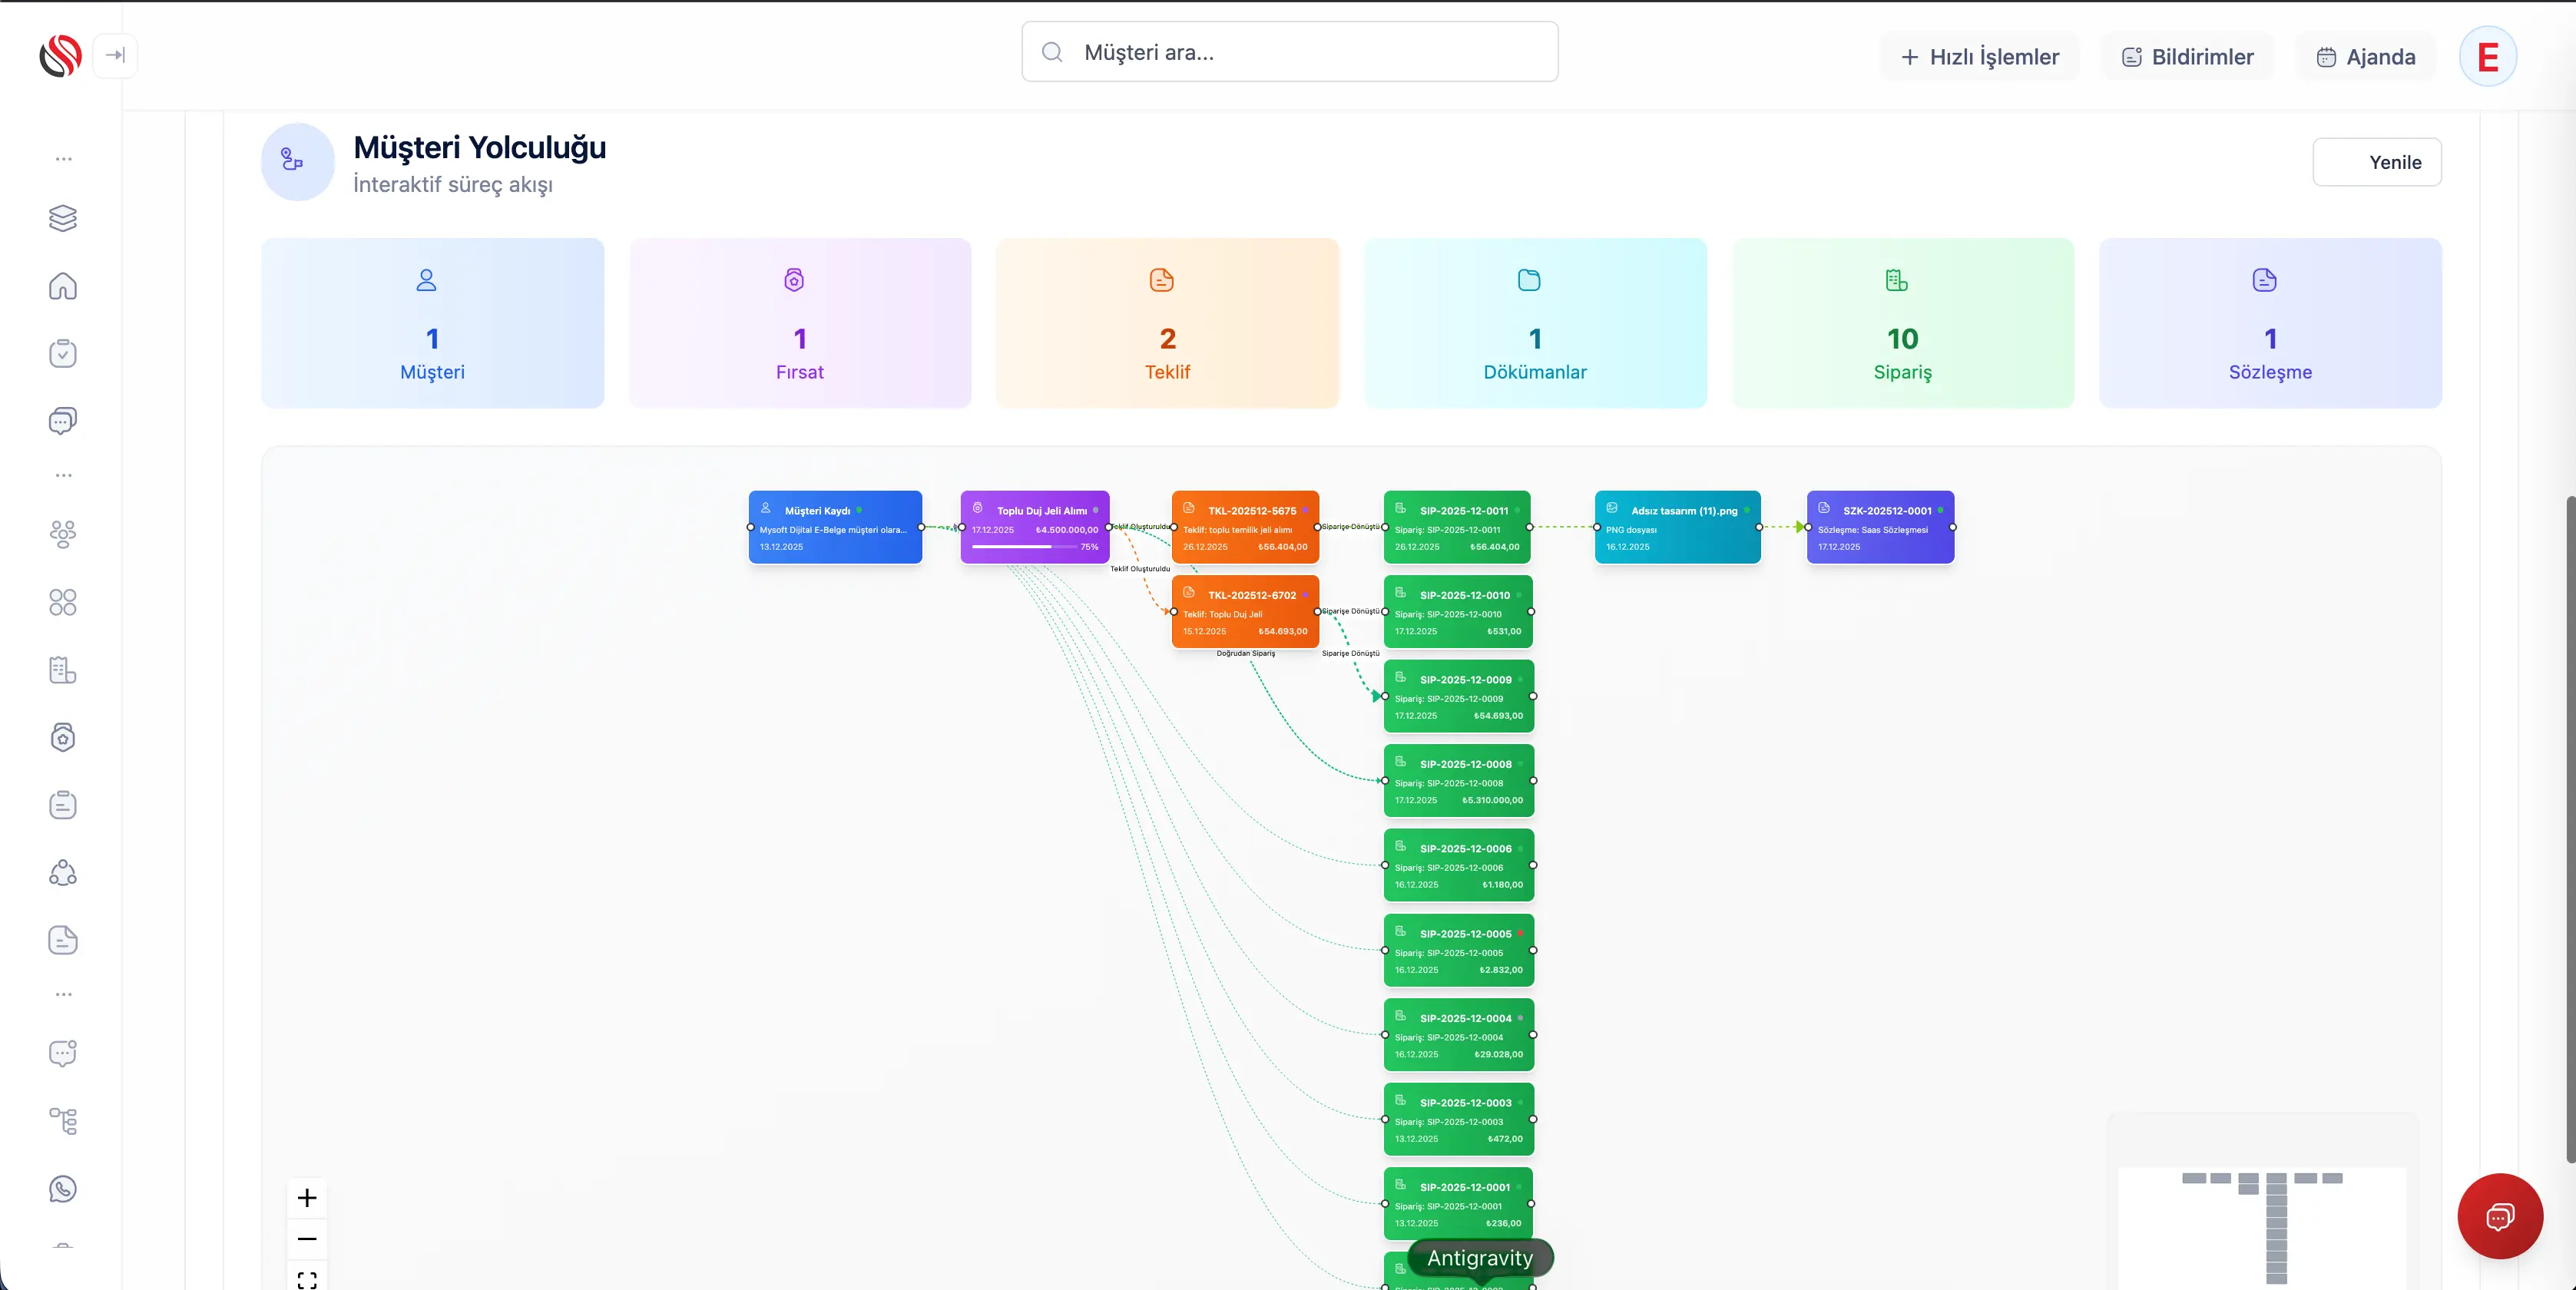Image resolution: width=2576 pixels, height=1290 pixels.
Task: Open the Ajanda calendar
Action: [2365, 57]
